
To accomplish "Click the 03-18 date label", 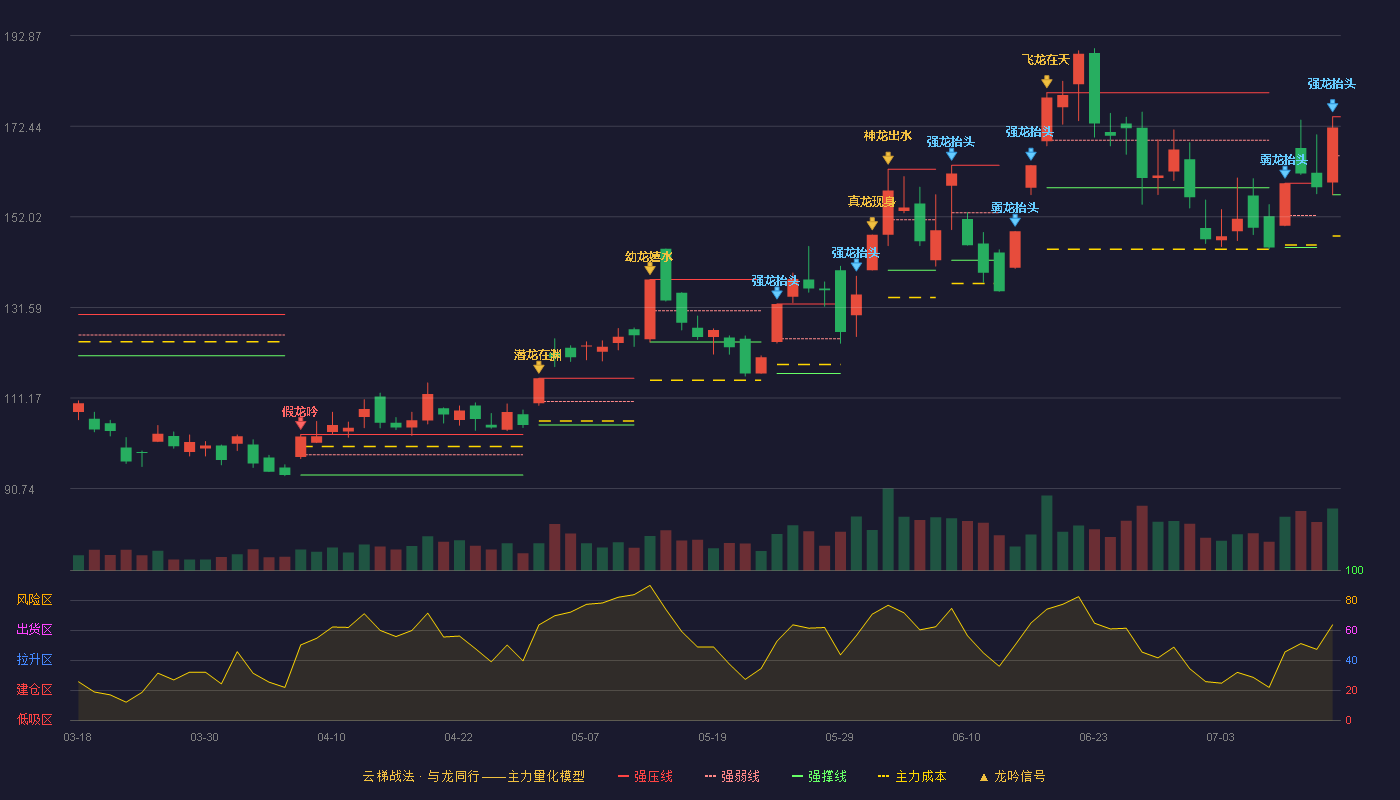I will point(77,737).
